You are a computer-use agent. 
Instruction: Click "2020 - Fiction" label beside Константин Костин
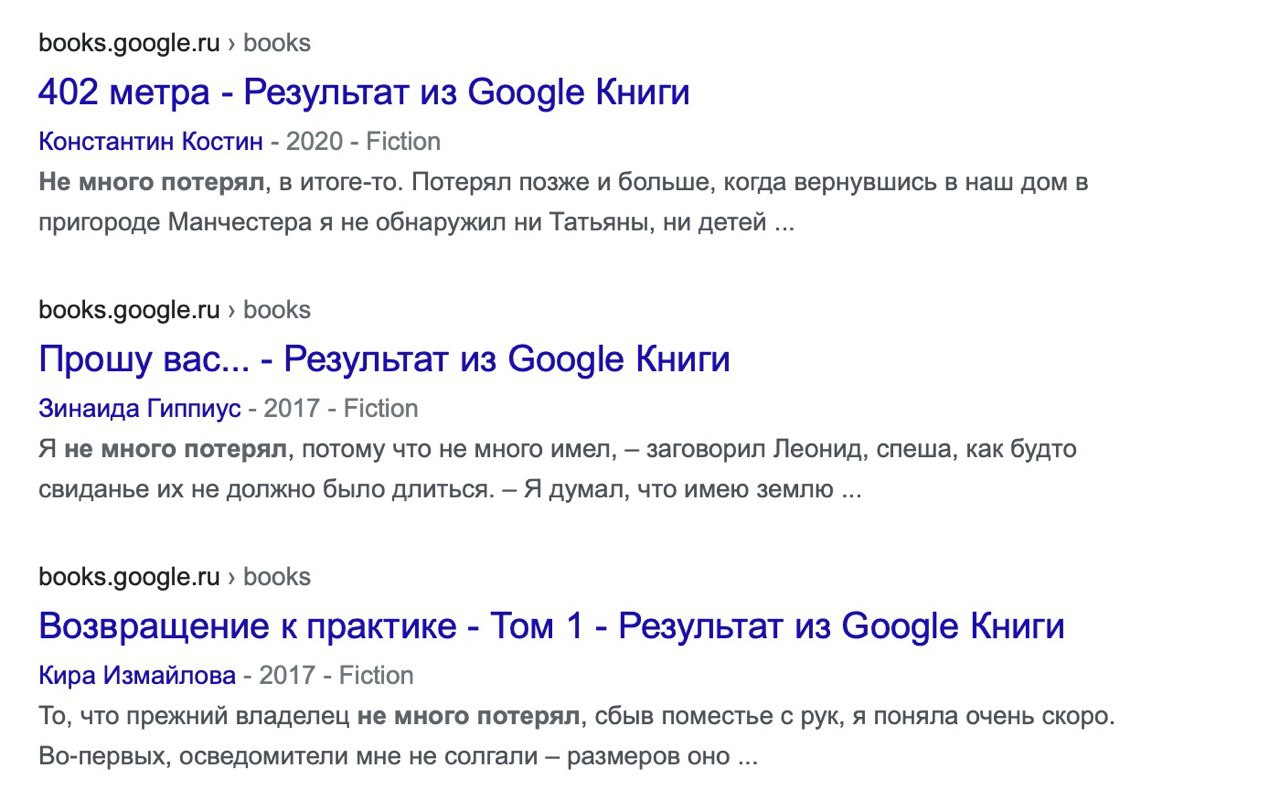[x=363, y=142]
